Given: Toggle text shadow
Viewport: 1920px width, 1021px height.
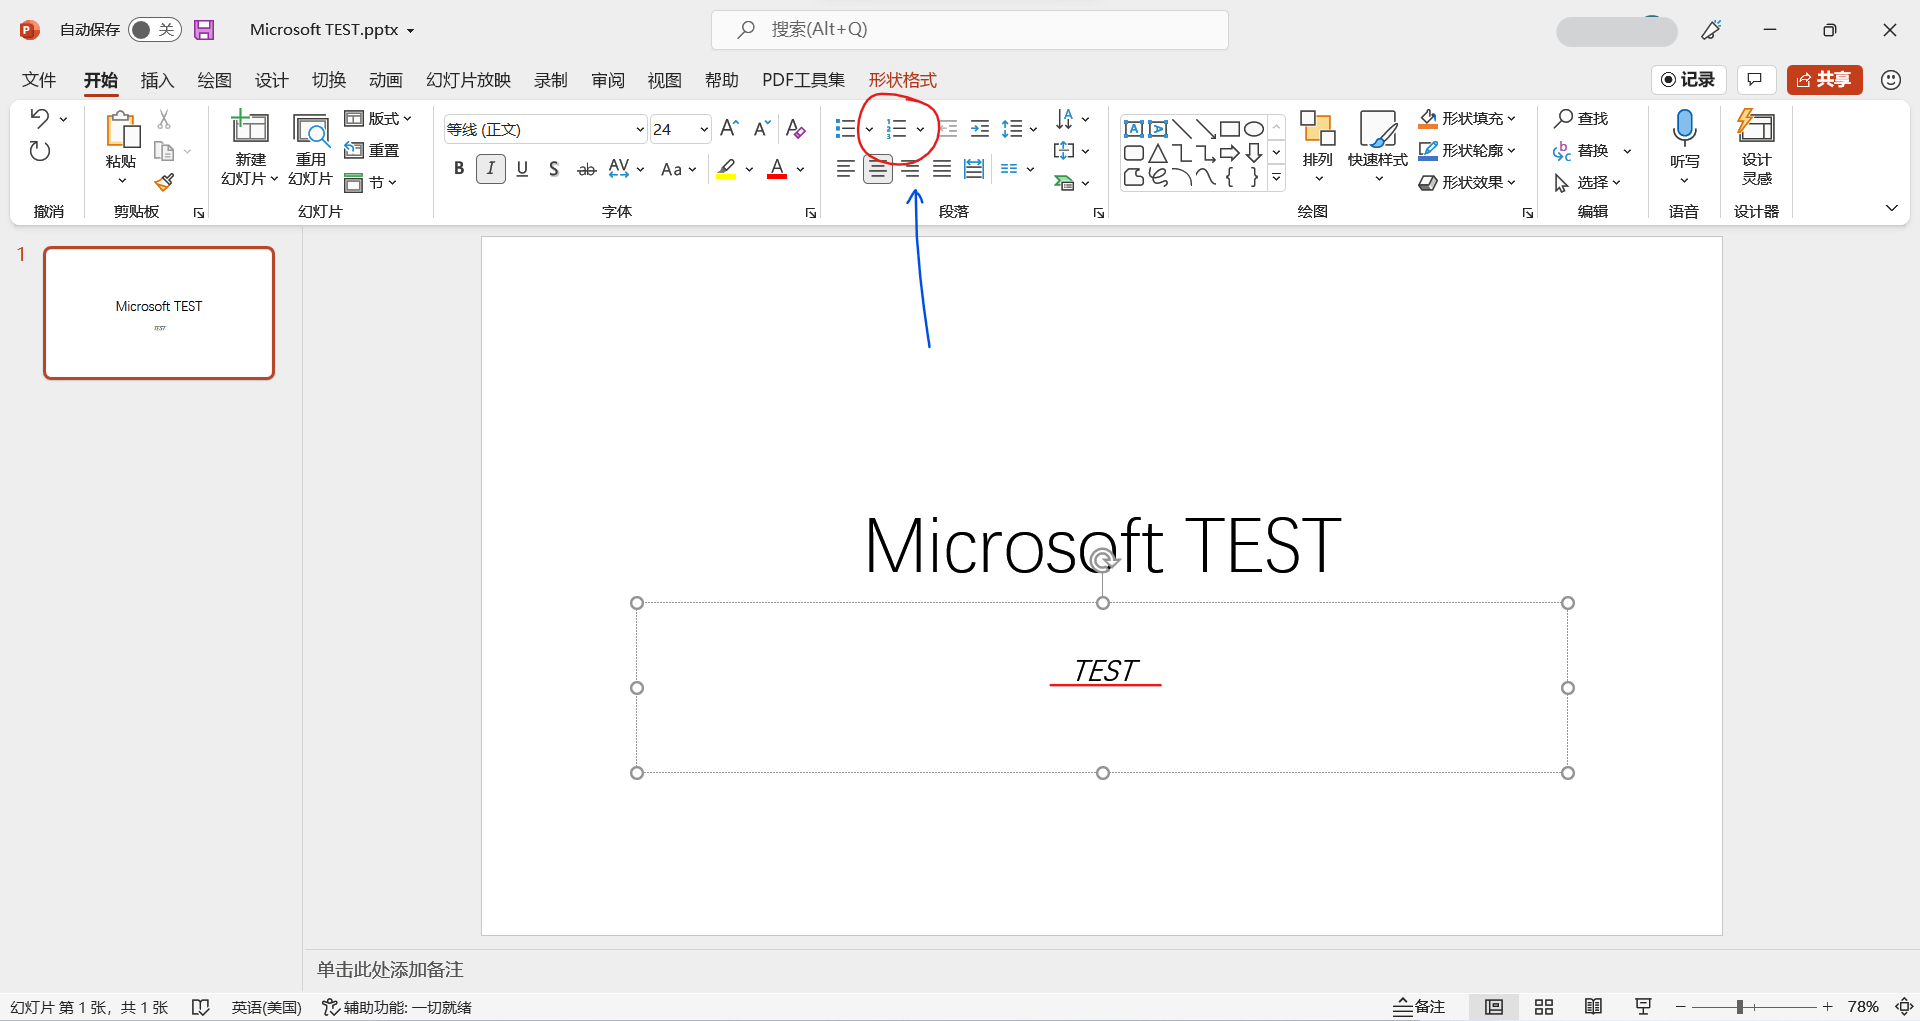Looking at the screenshot, I should coord(554,169).
